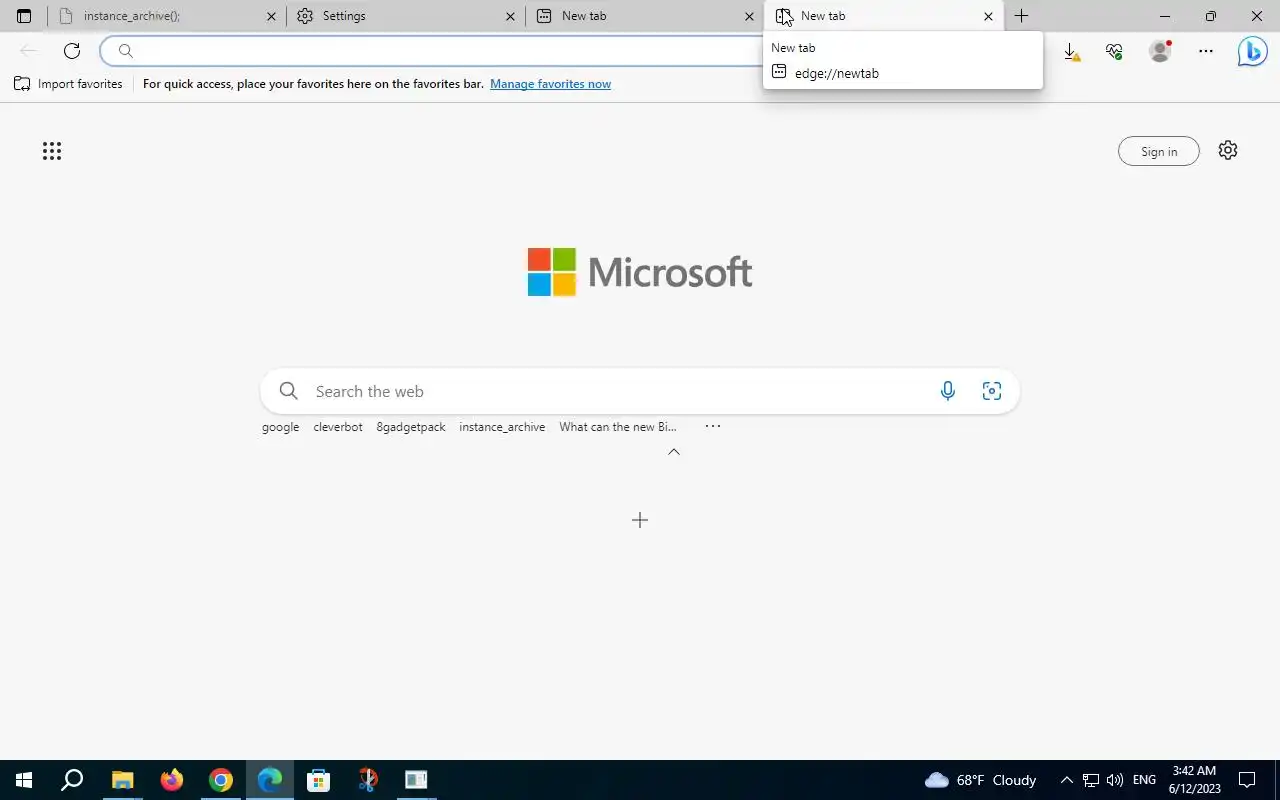The image size is (1280, 800).
Task: Click the search magnifier in web box
Action: point(289,391)
